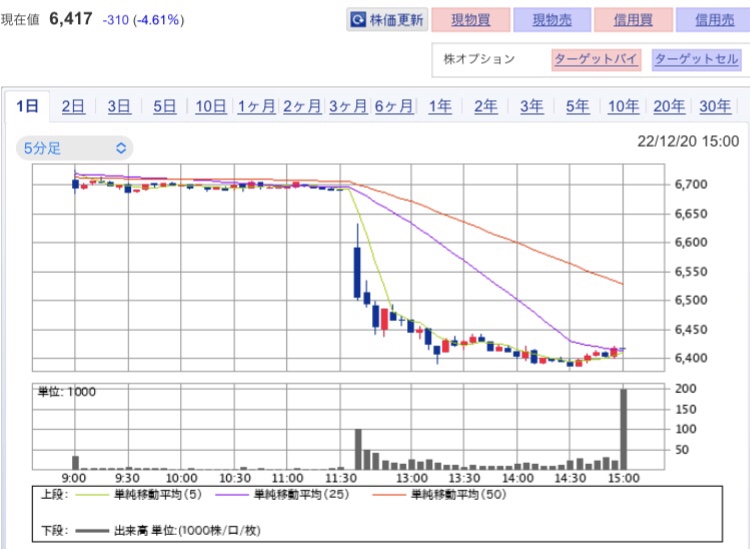Click the 6,700 price axis label
750x549 pixels.
coord(691,185)
